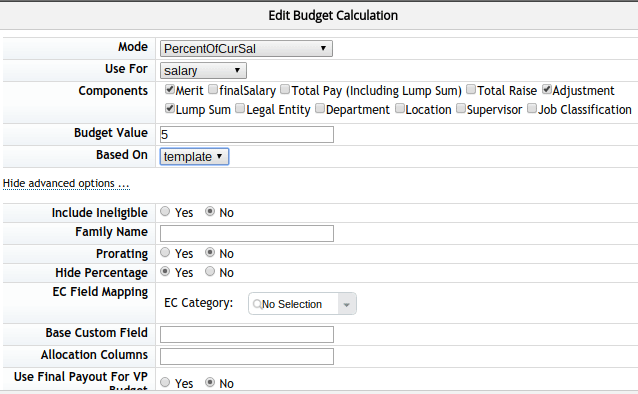The width and height of the screenshot is (638, 394).
Task: Click the Hide advanced options link
Action: [66, 184]
